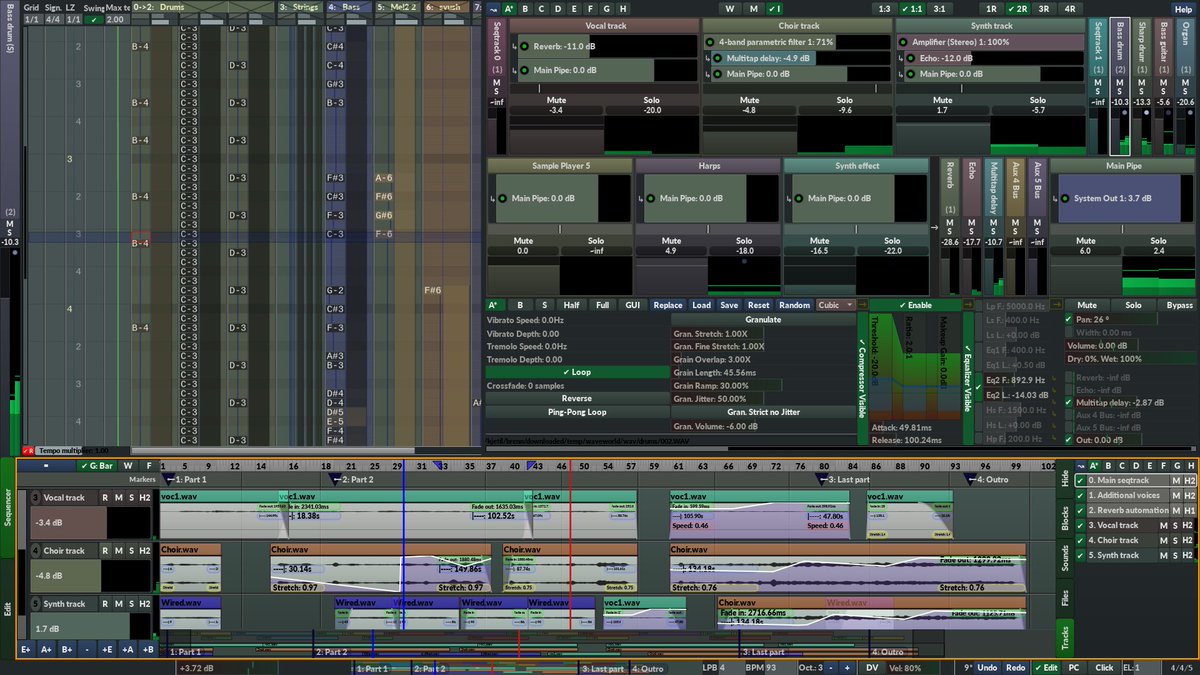Click the F button in sequencer header
1200x675 pixels.
148,465
